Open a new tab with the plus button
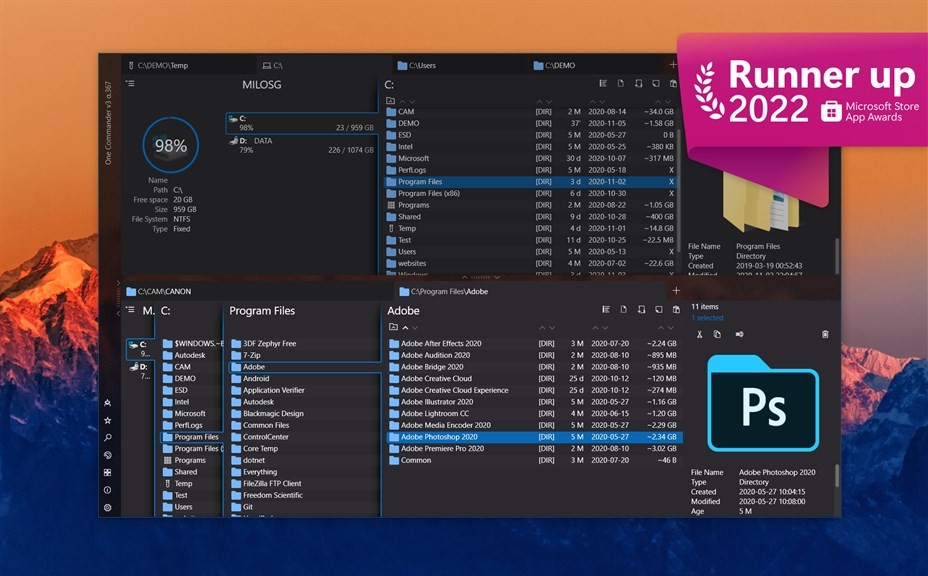The image size is (928, 576). click(676, 290)
